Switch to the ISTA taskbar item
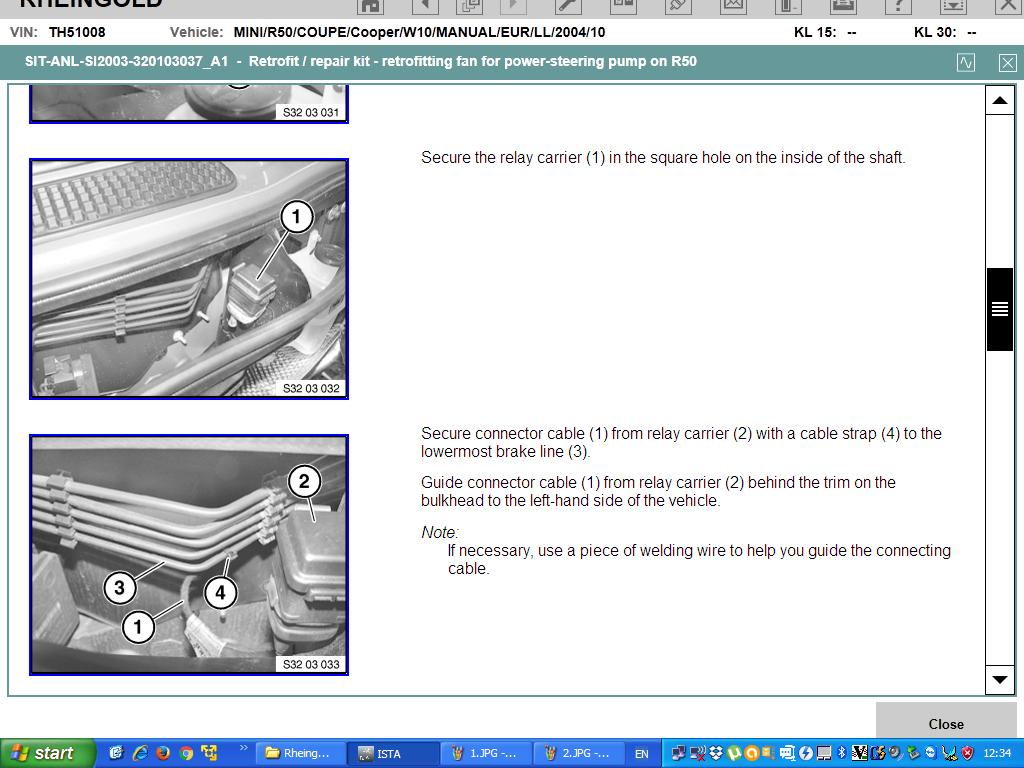 (x=391, y=753)
